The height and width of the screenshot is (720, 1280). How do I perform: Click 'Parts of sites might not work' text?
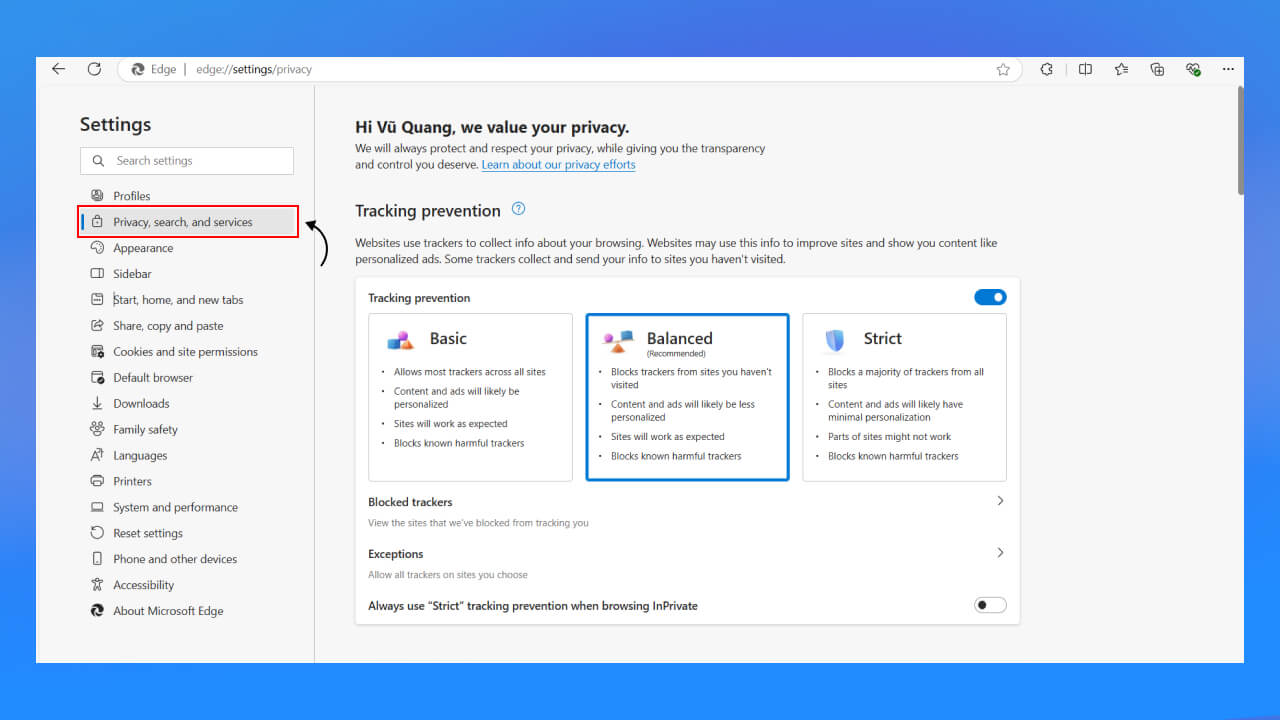889,437
